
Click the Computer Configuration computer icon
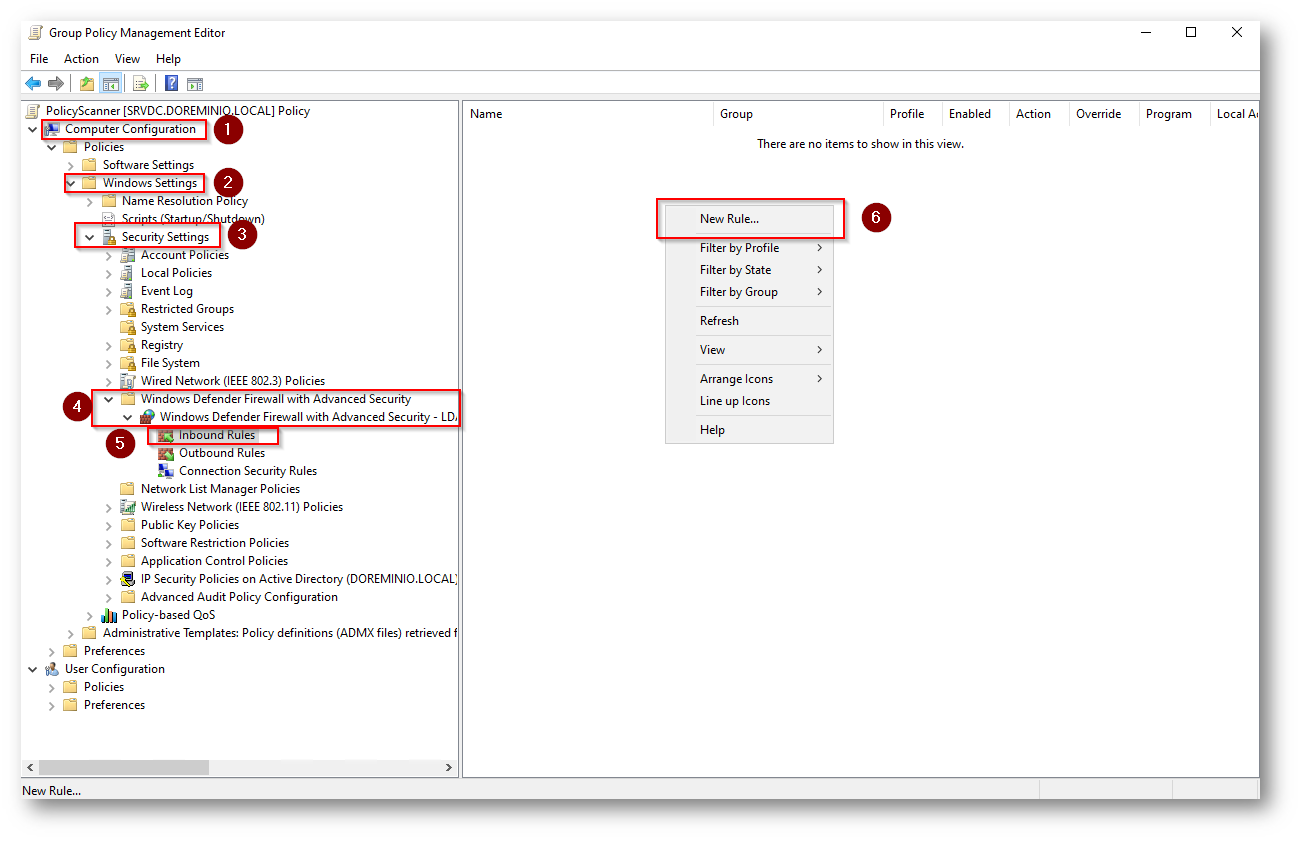pos(52,129)
